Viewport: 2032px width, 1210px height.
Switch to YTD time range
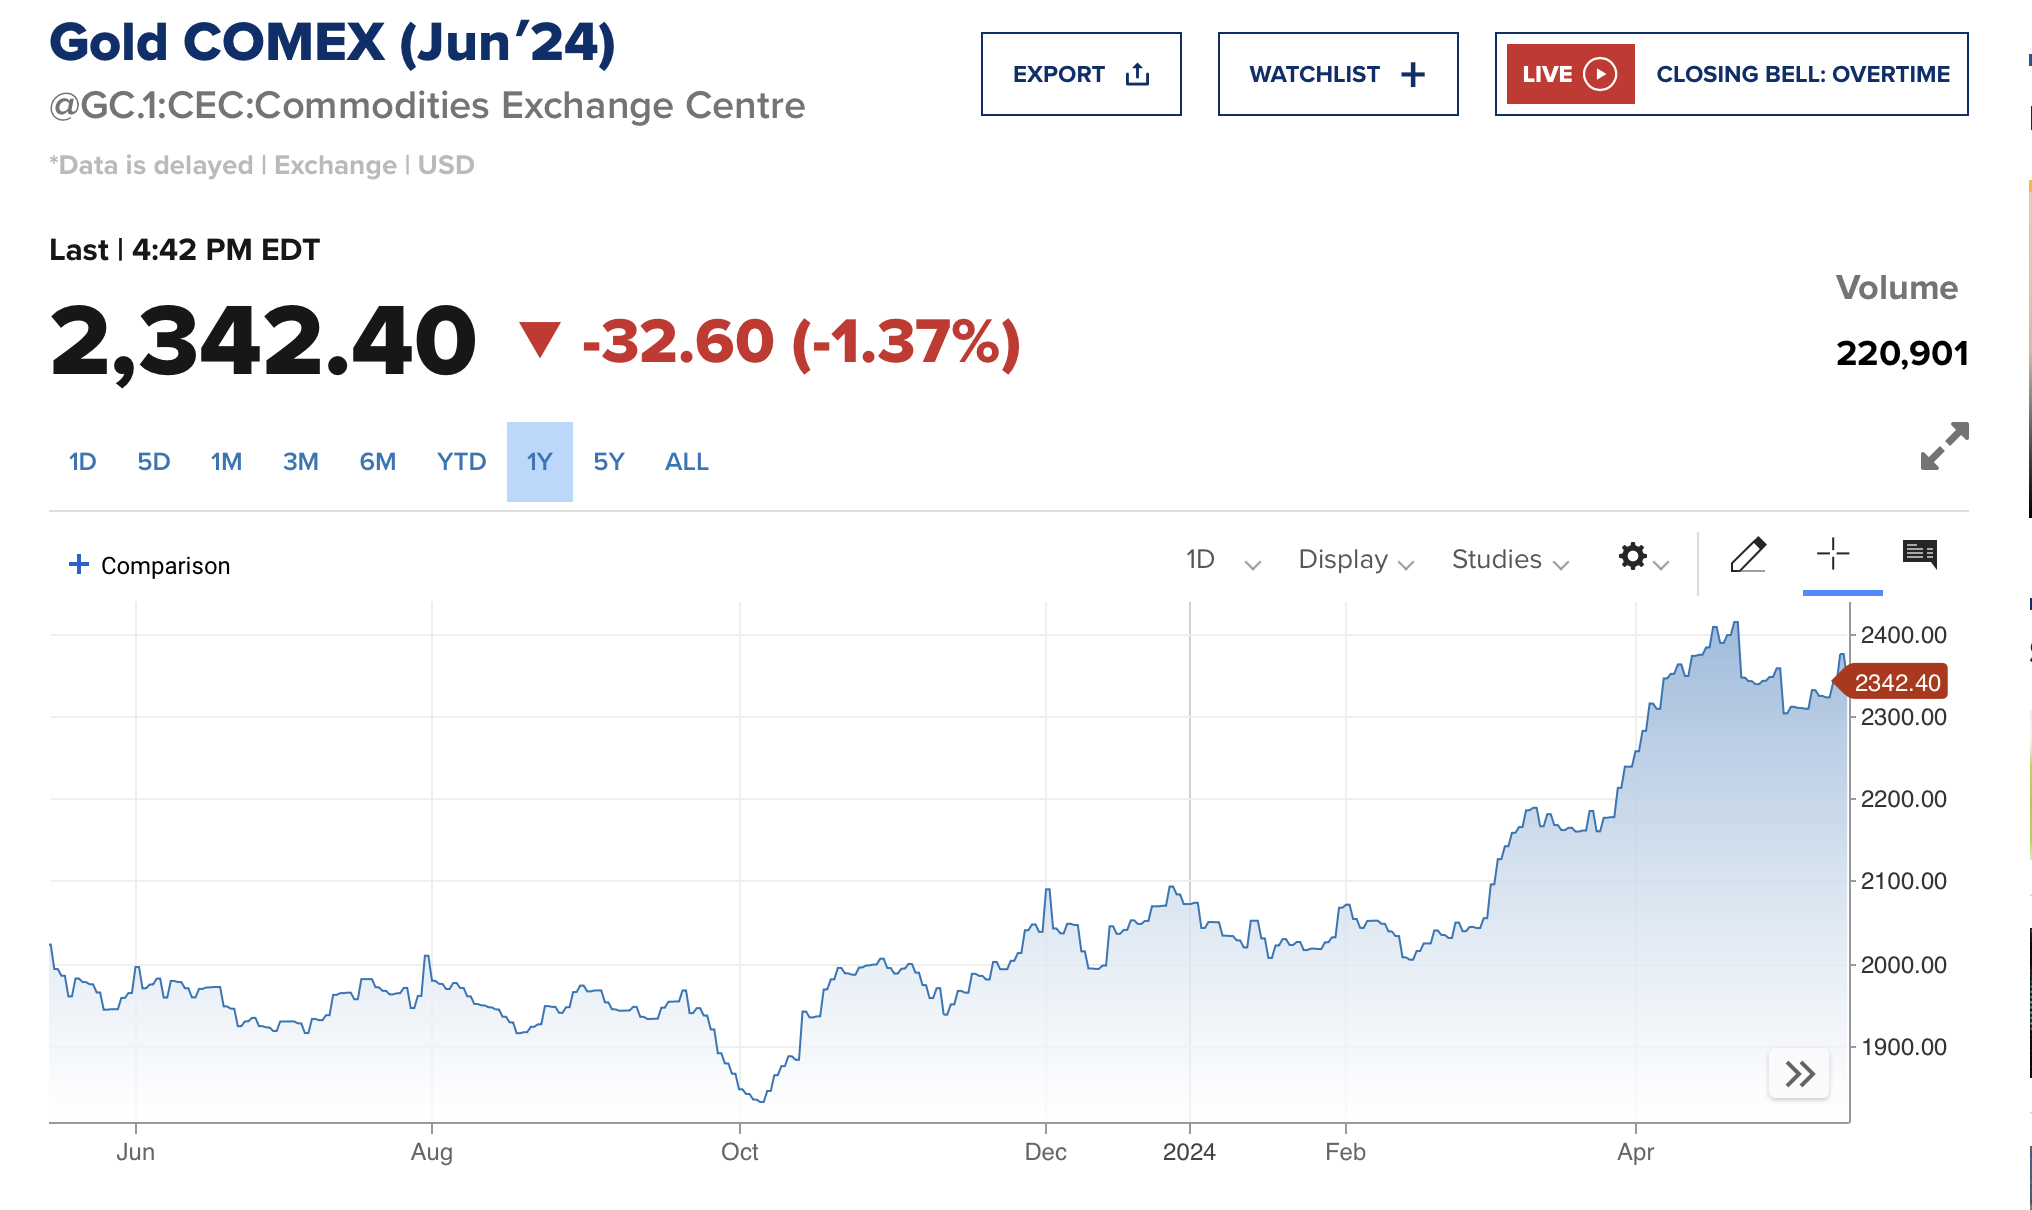[461, 462]
